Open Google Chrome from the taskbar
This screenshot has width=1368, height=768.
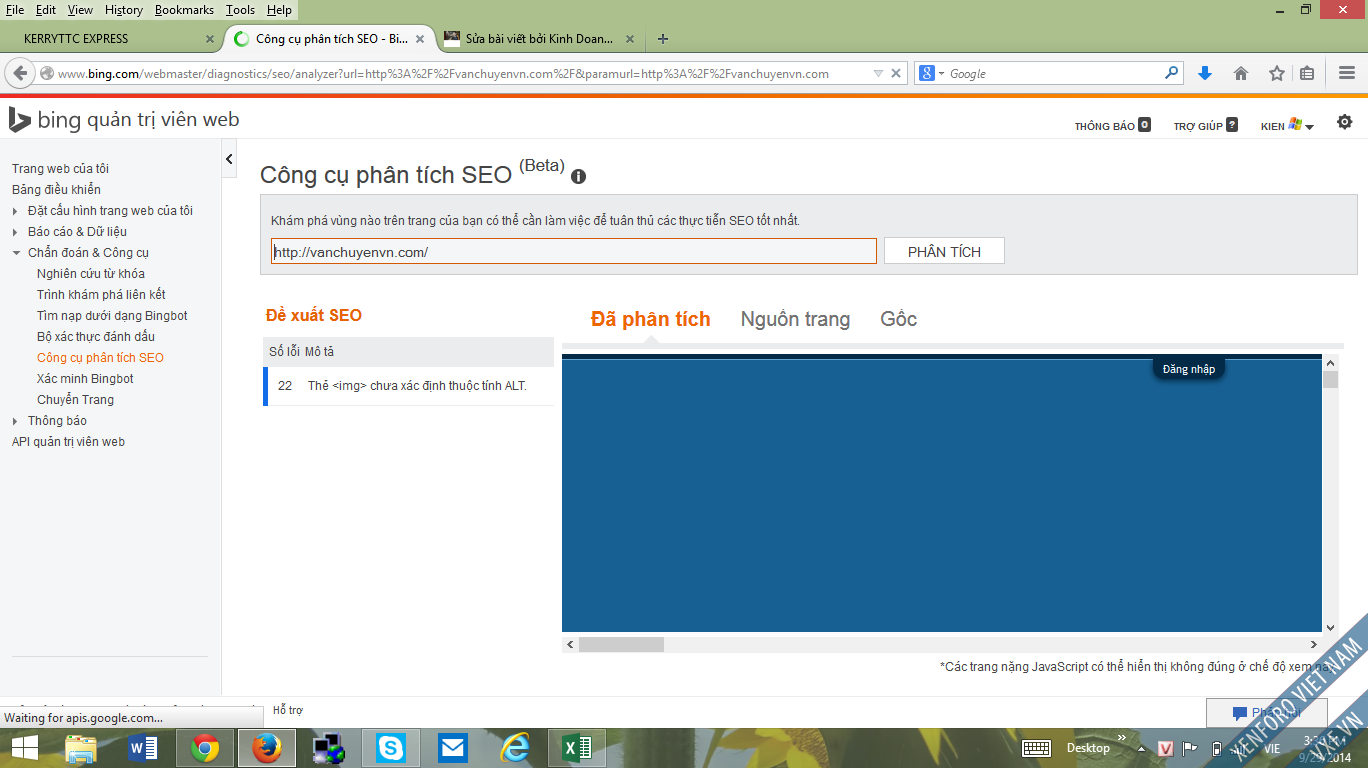pos(205,748)
